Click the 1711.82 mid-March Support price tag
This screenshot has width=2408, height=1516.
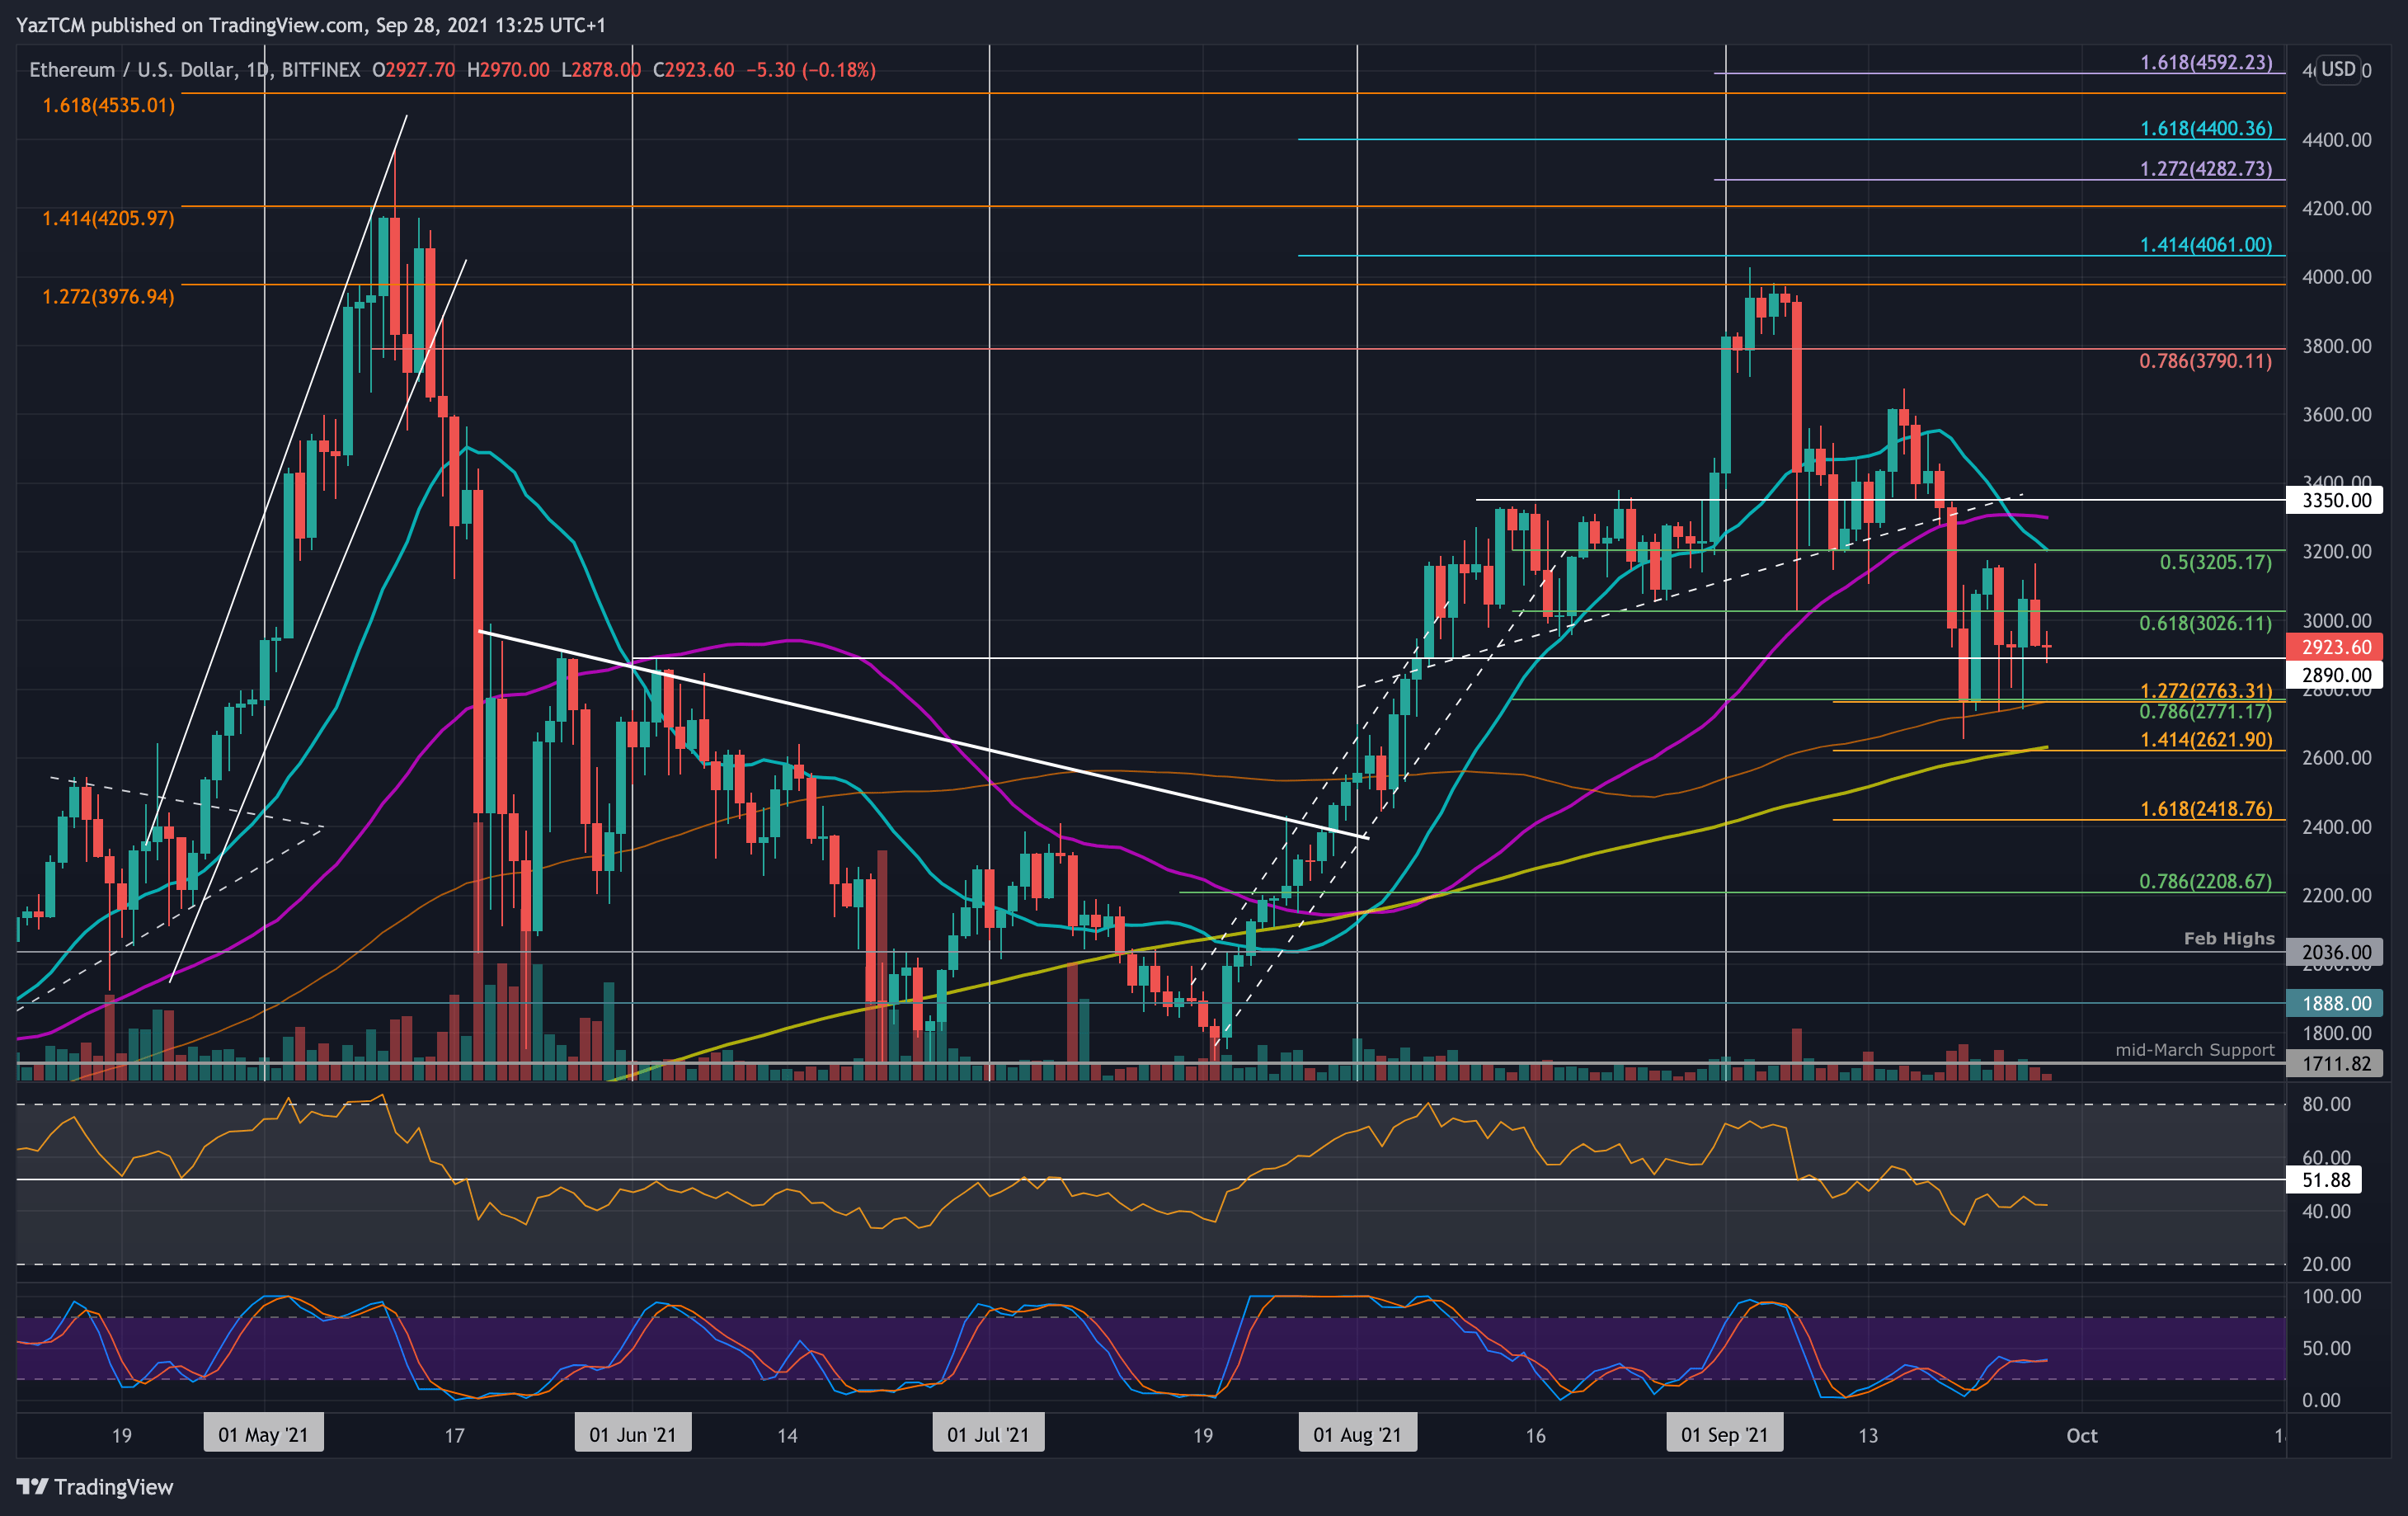[2335, 1063]
